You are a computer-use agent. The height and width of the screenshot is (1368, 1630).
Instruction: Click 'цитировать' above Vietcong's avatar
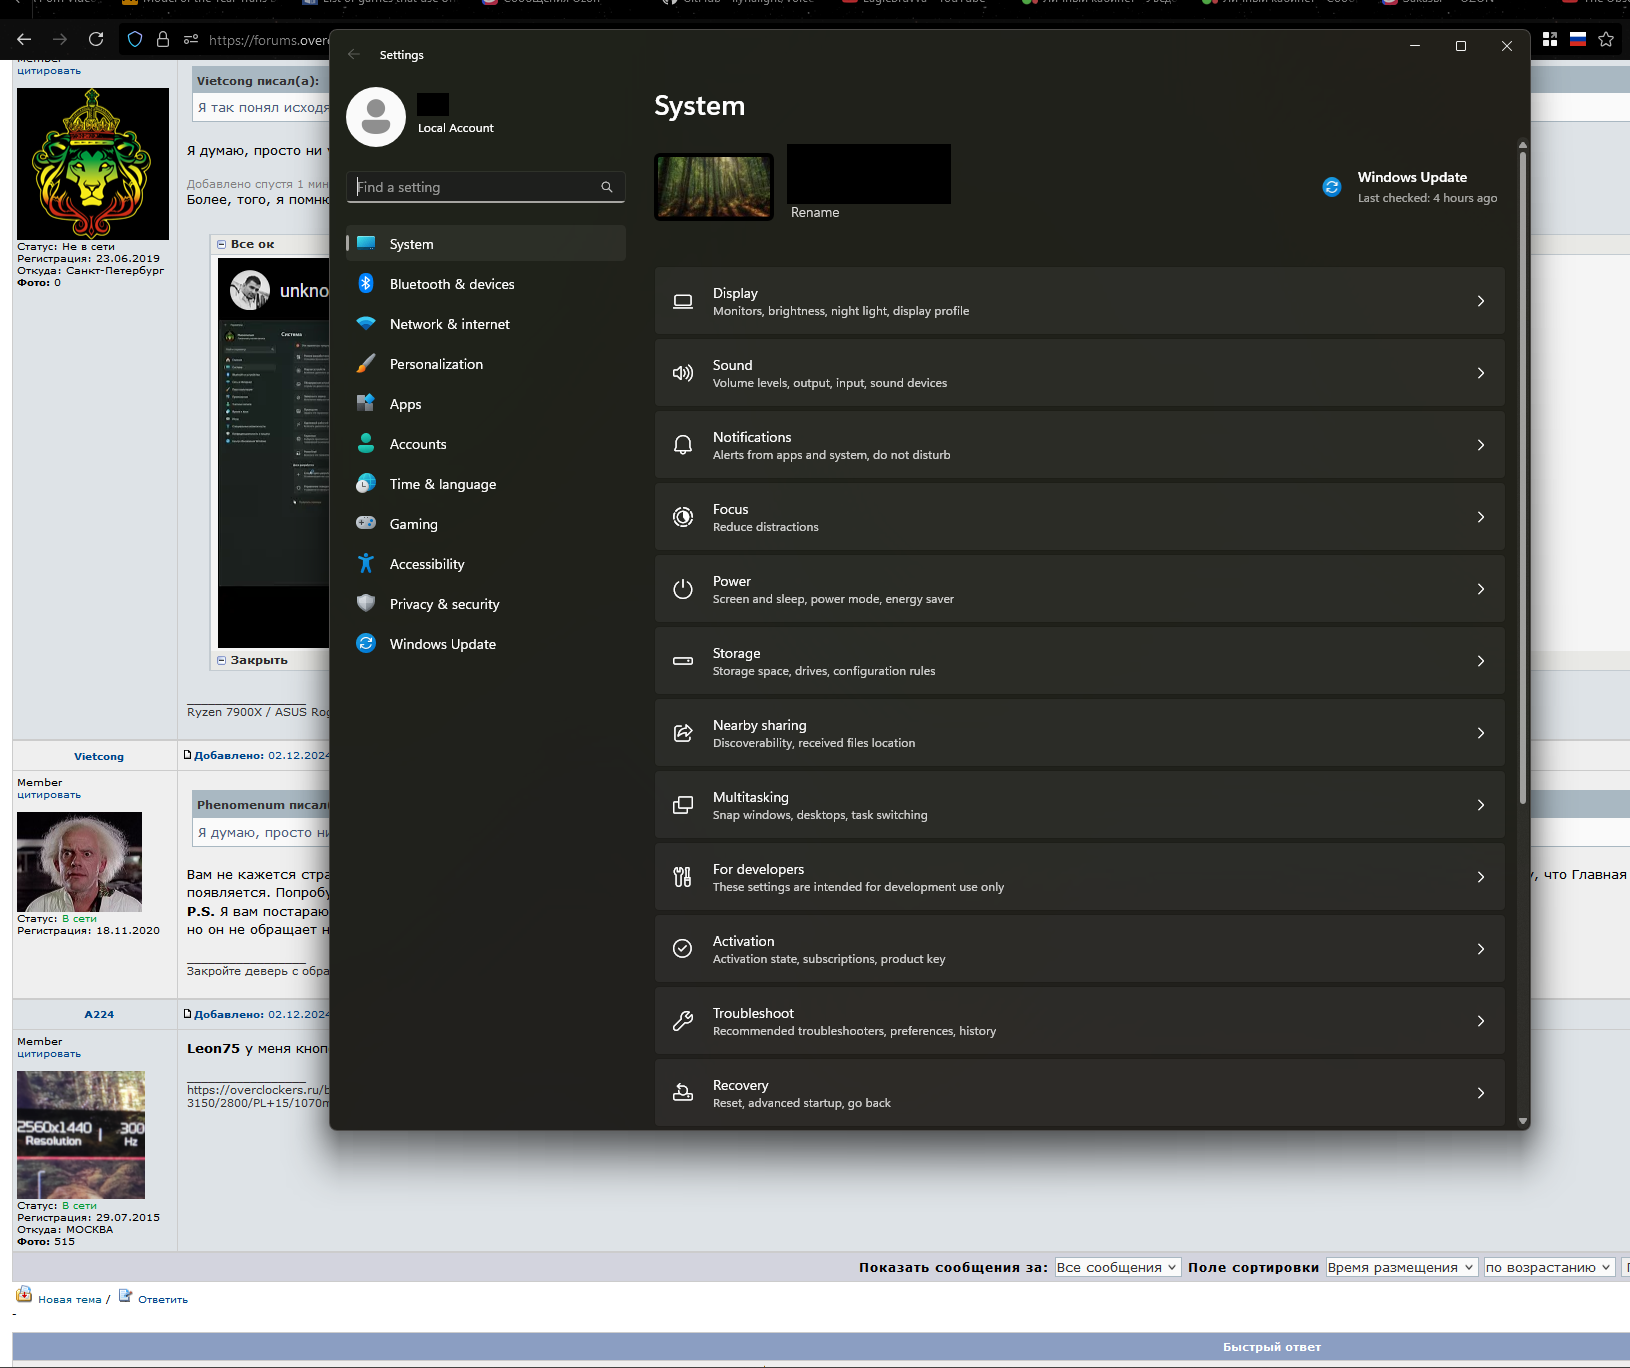click(x=49, y=795)
